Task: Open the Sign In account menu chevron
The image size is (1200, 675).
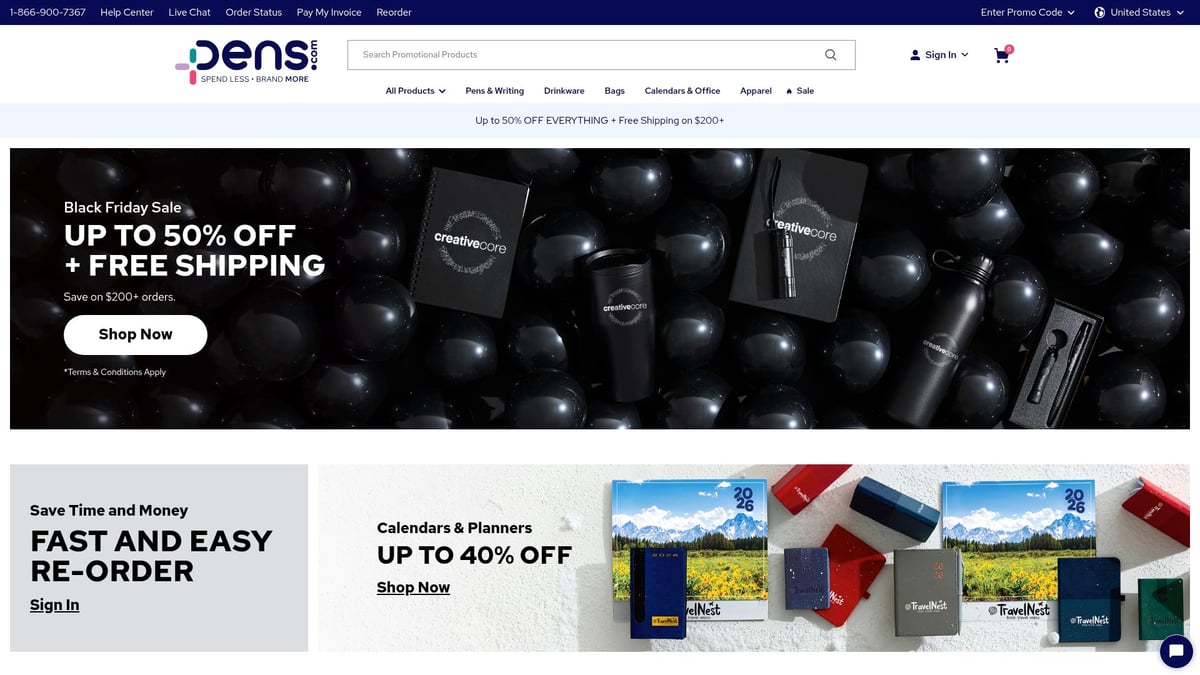Action: (965, 55)
